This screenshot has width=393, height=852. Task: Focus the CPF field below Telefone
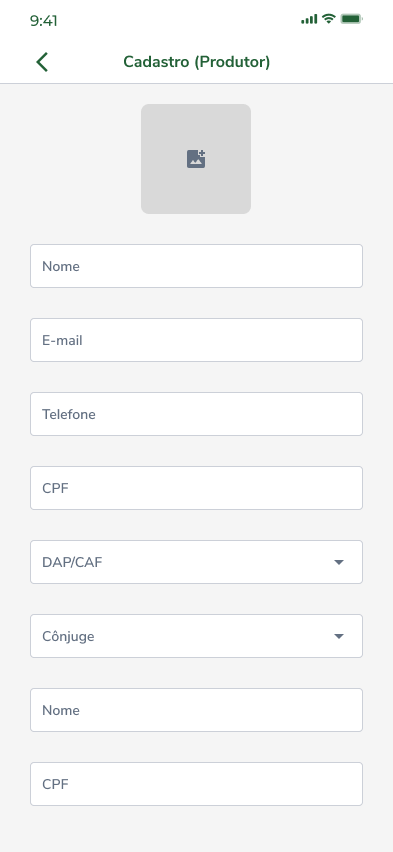tap(196, 488)
